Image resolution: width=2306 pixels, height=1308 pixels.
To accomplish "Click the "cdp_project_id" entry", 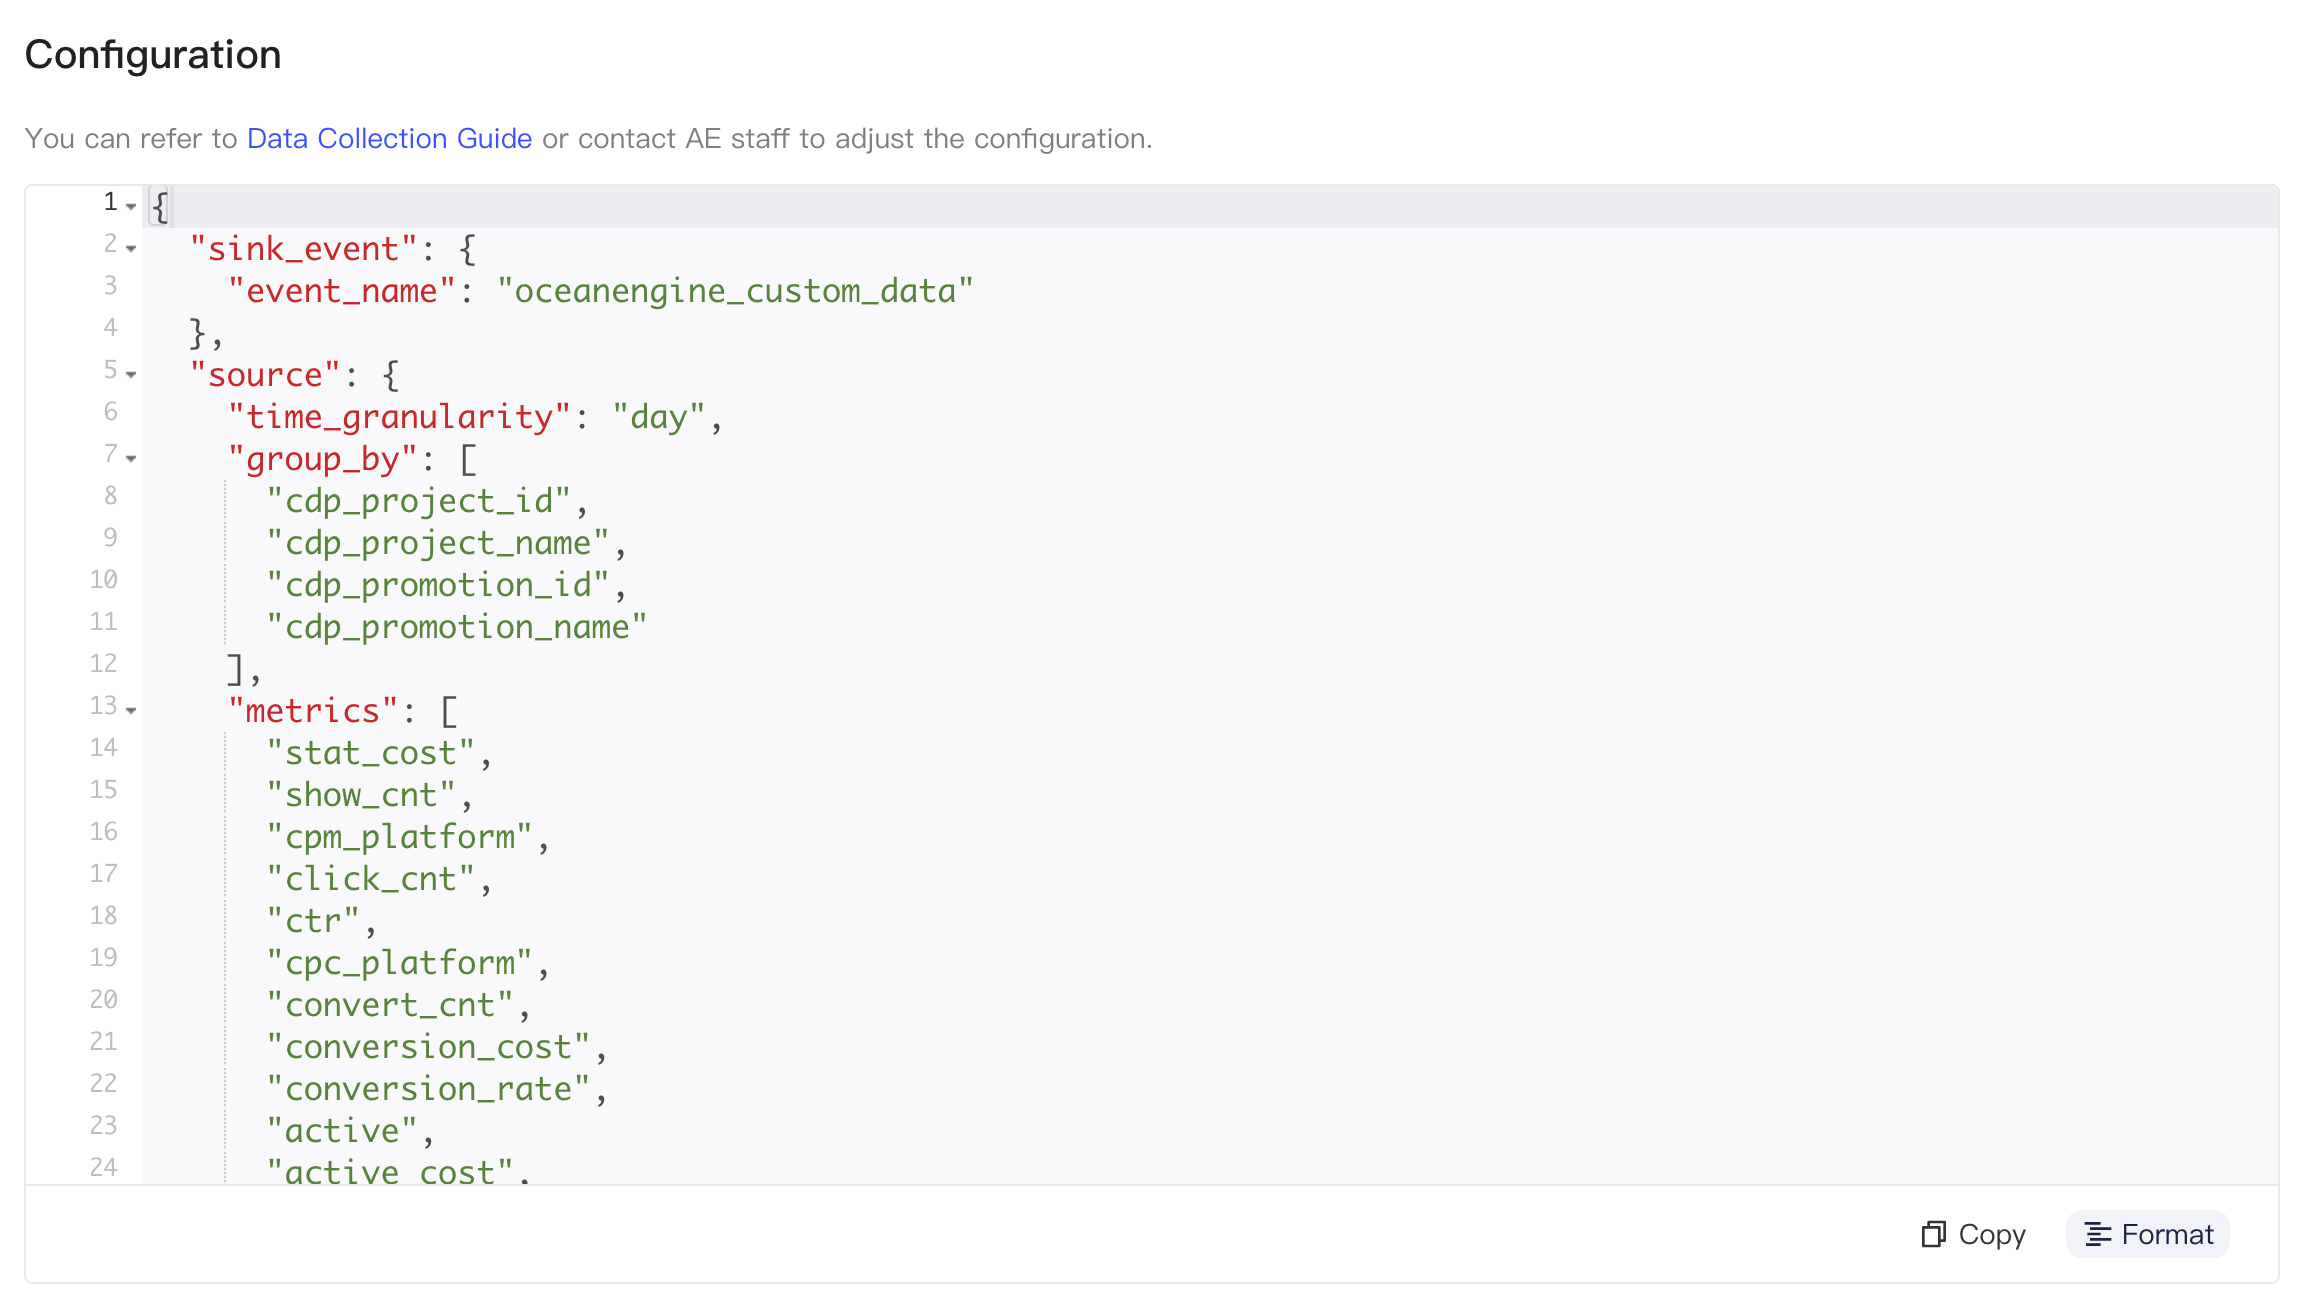I will (x=418, y=501).
